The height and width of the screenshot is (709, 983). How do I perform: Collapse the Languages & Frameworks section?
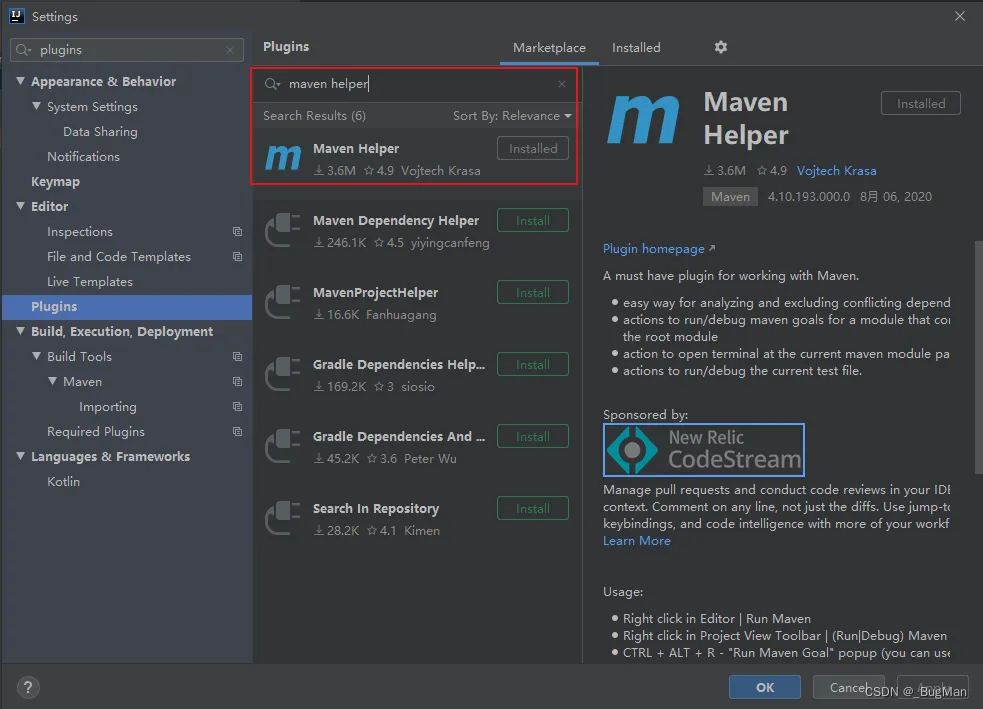(21, 456)
